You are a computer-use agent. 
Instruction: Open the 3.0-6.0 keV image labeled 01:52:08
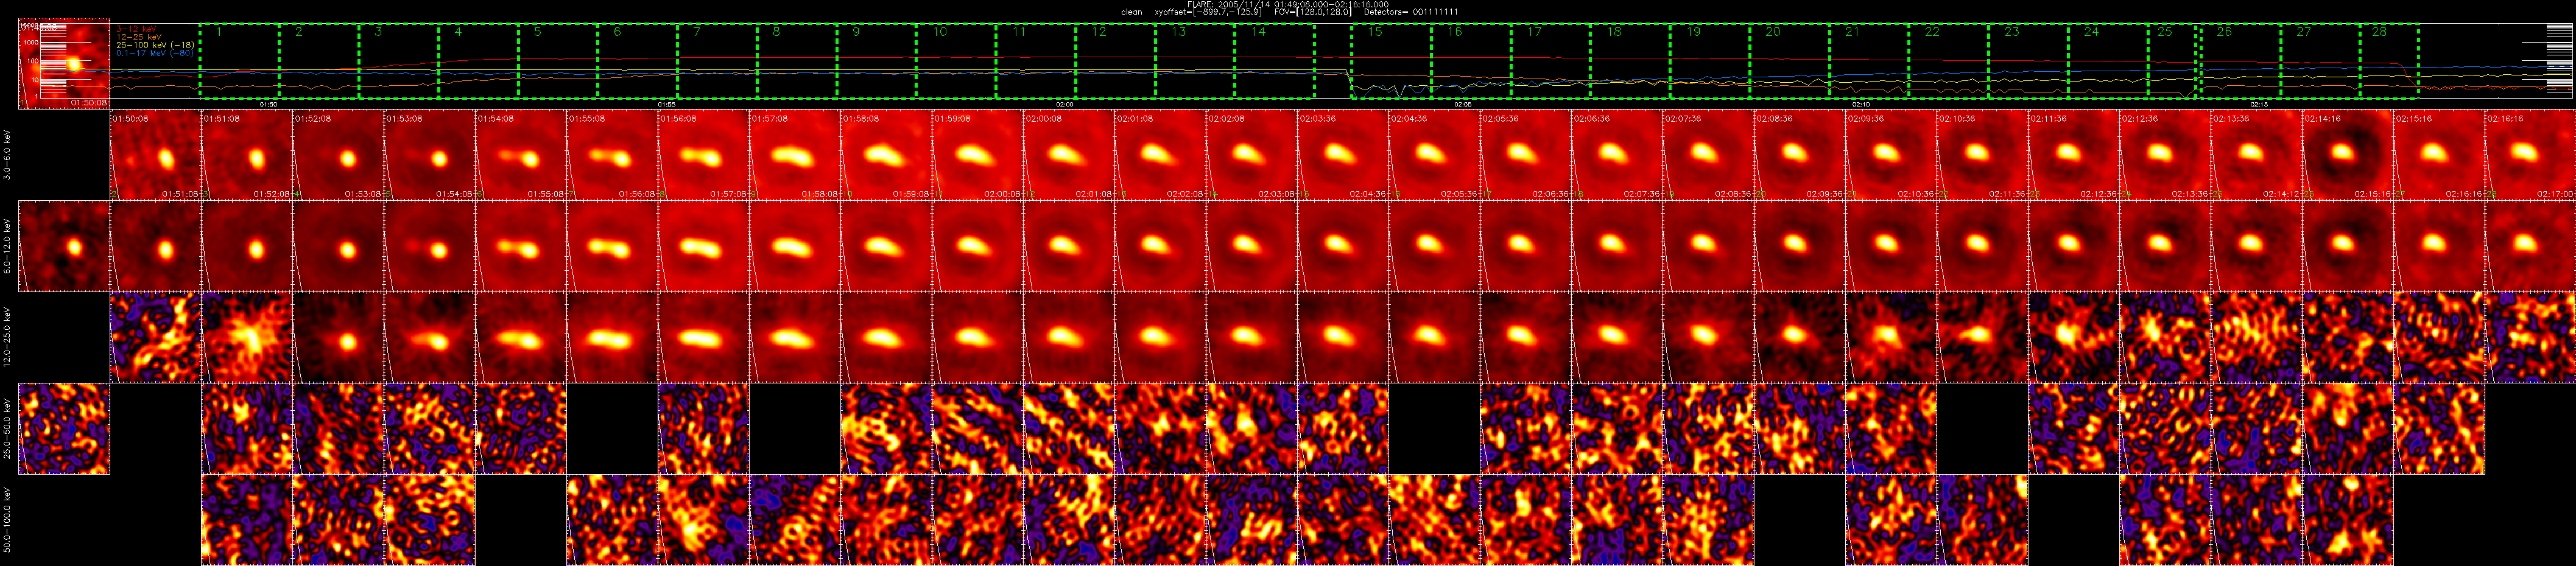coord(338,155)
